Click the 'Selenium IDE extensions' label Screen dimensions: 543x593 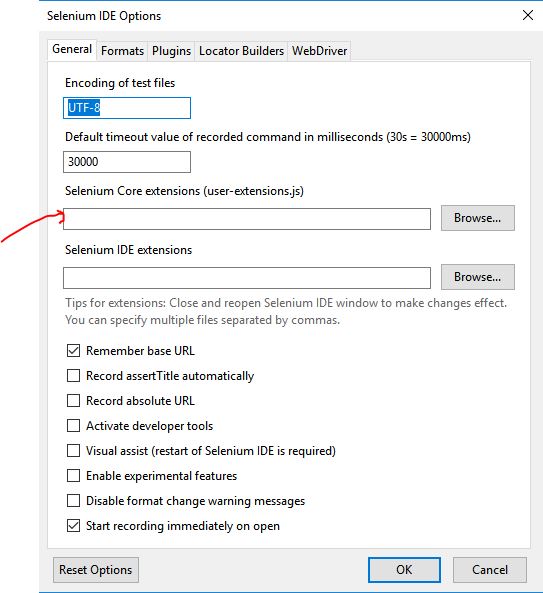click(129, 250)
